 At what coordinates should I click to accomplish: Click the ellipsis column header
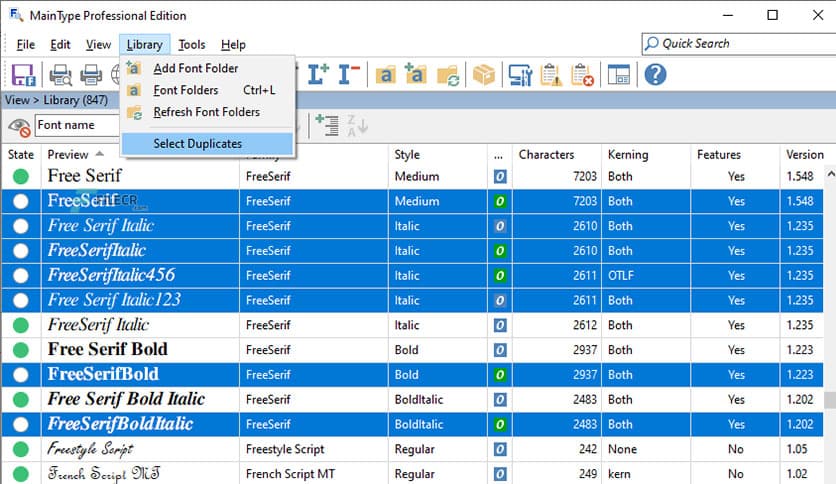click(x=500, y=155)
